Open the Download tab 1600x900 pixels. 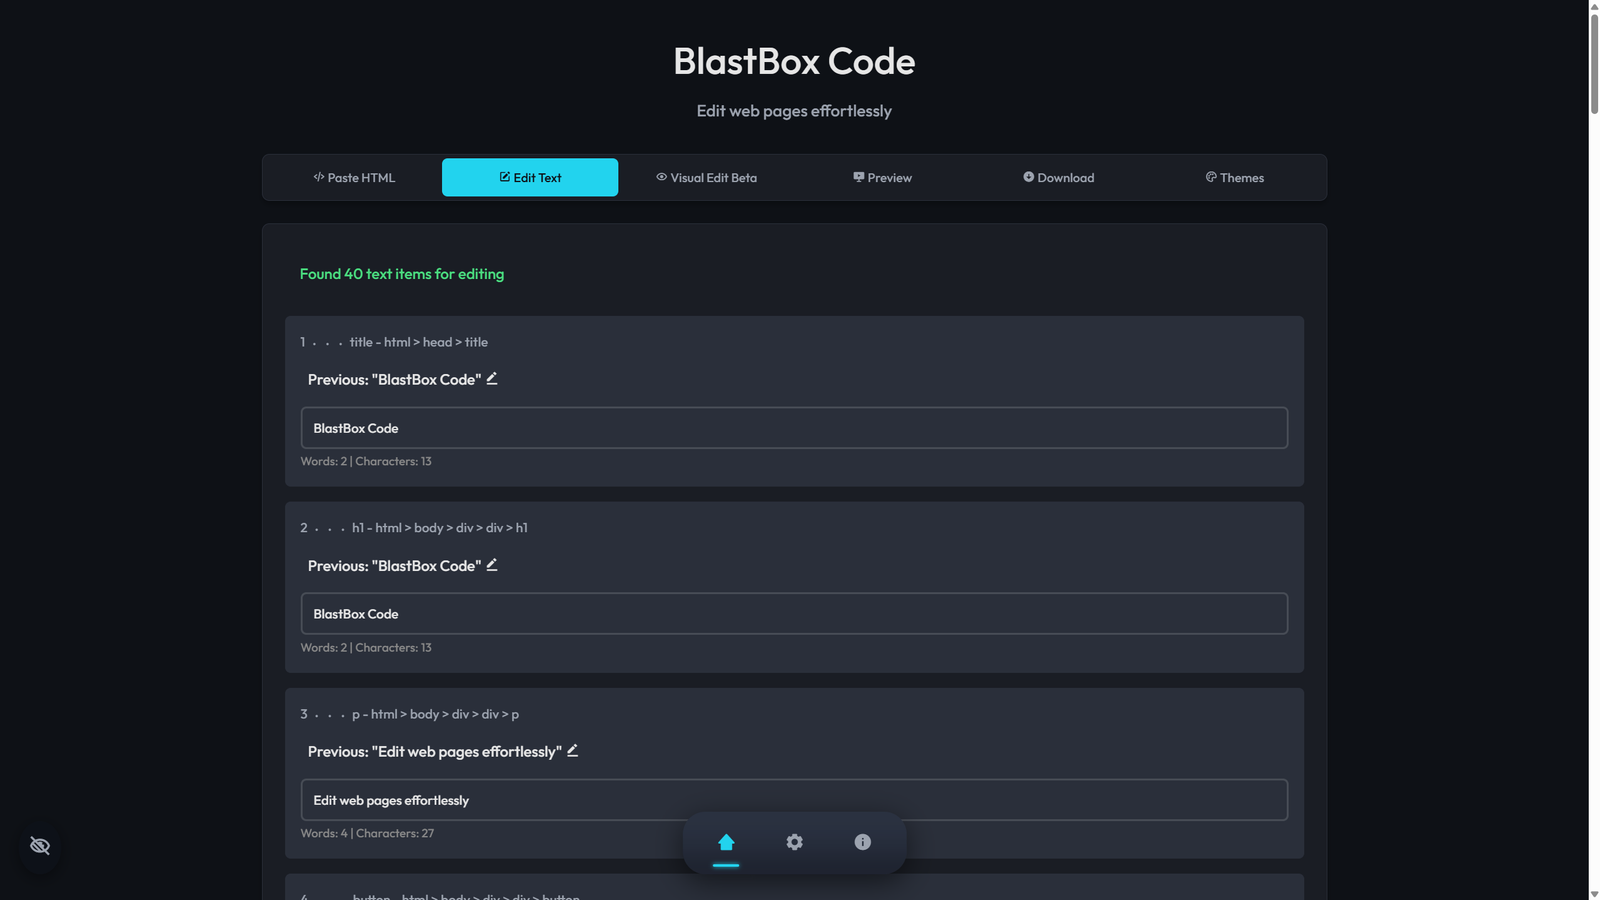pos(1058,178)
